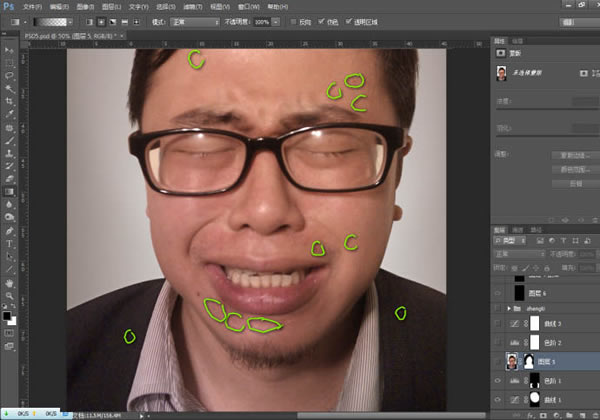
Task: Open the gradient picker dropdown arrow
Action: [70, 22]
